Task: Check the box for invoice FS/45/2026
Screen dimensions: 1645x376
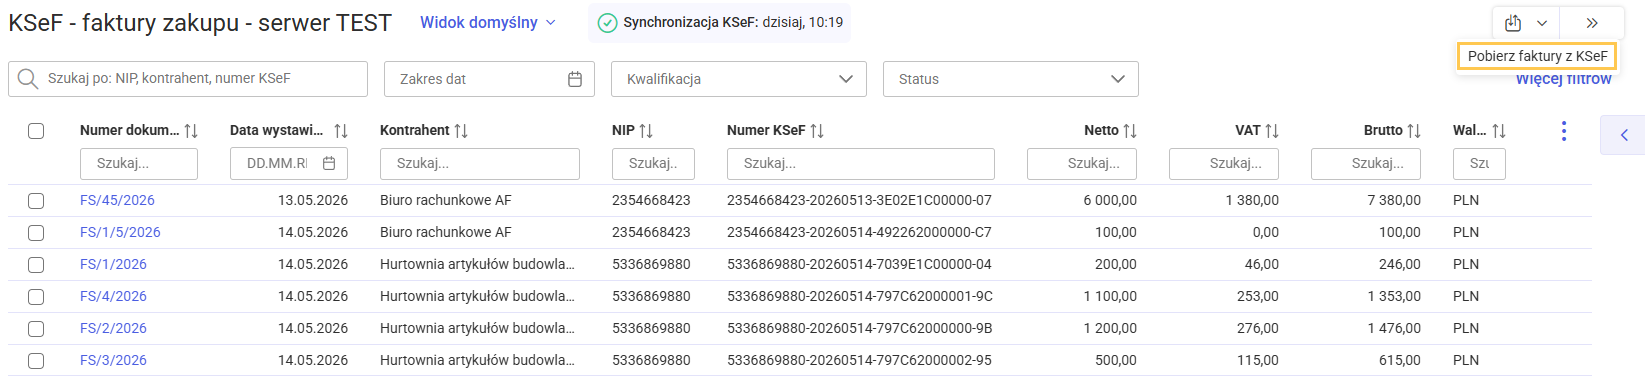Action: click(x=36, y=201)
